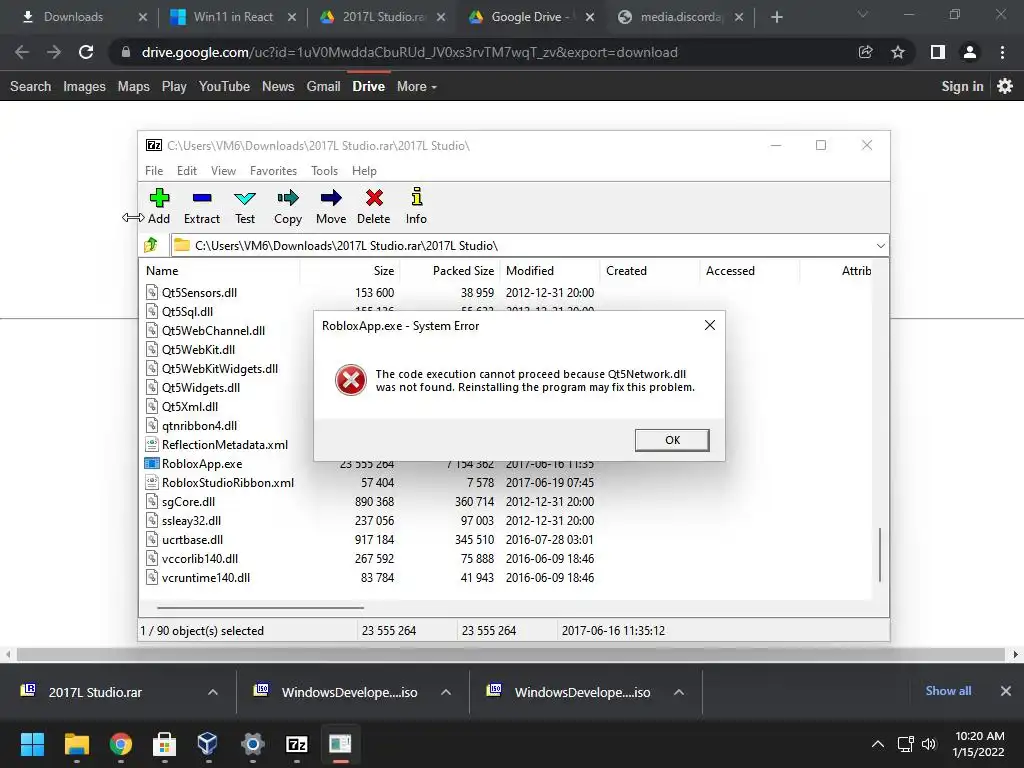Click the share page icon in address bar
The width and height of the screenshot is (1024, 768).
[x=866, y=52]
